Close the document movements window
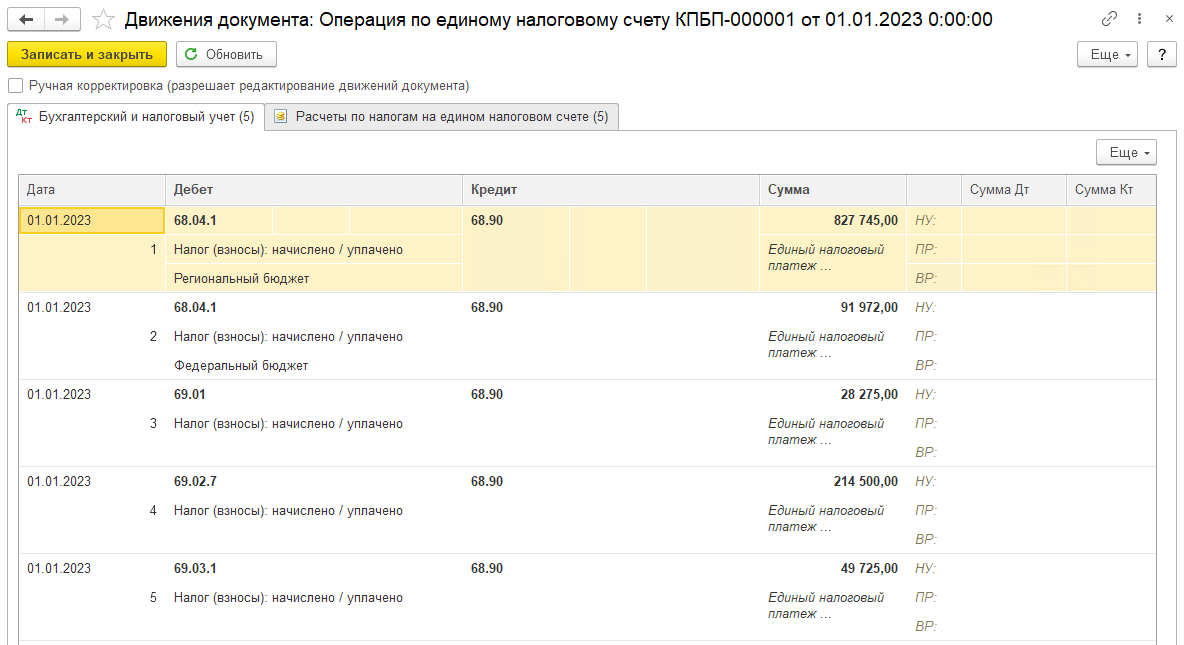Image resolution: width=1184 pixels, height=645 pixels. 1165,19
